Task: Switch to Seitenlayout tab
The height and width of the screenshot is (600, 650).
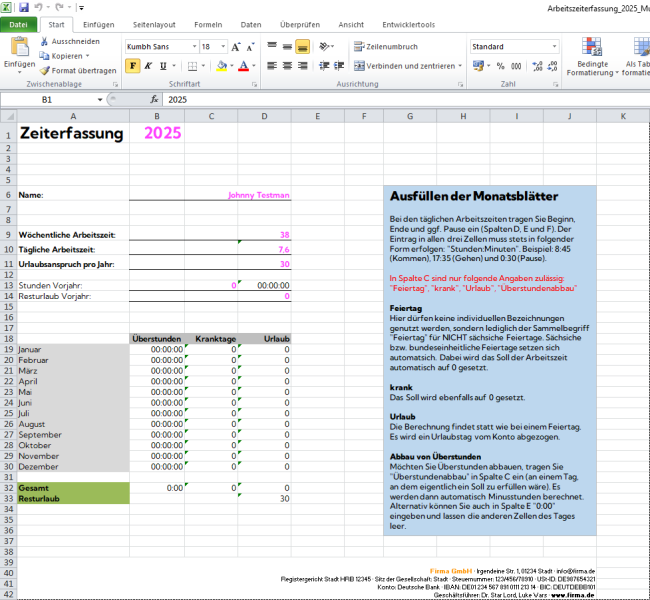Action: point(154,24)
